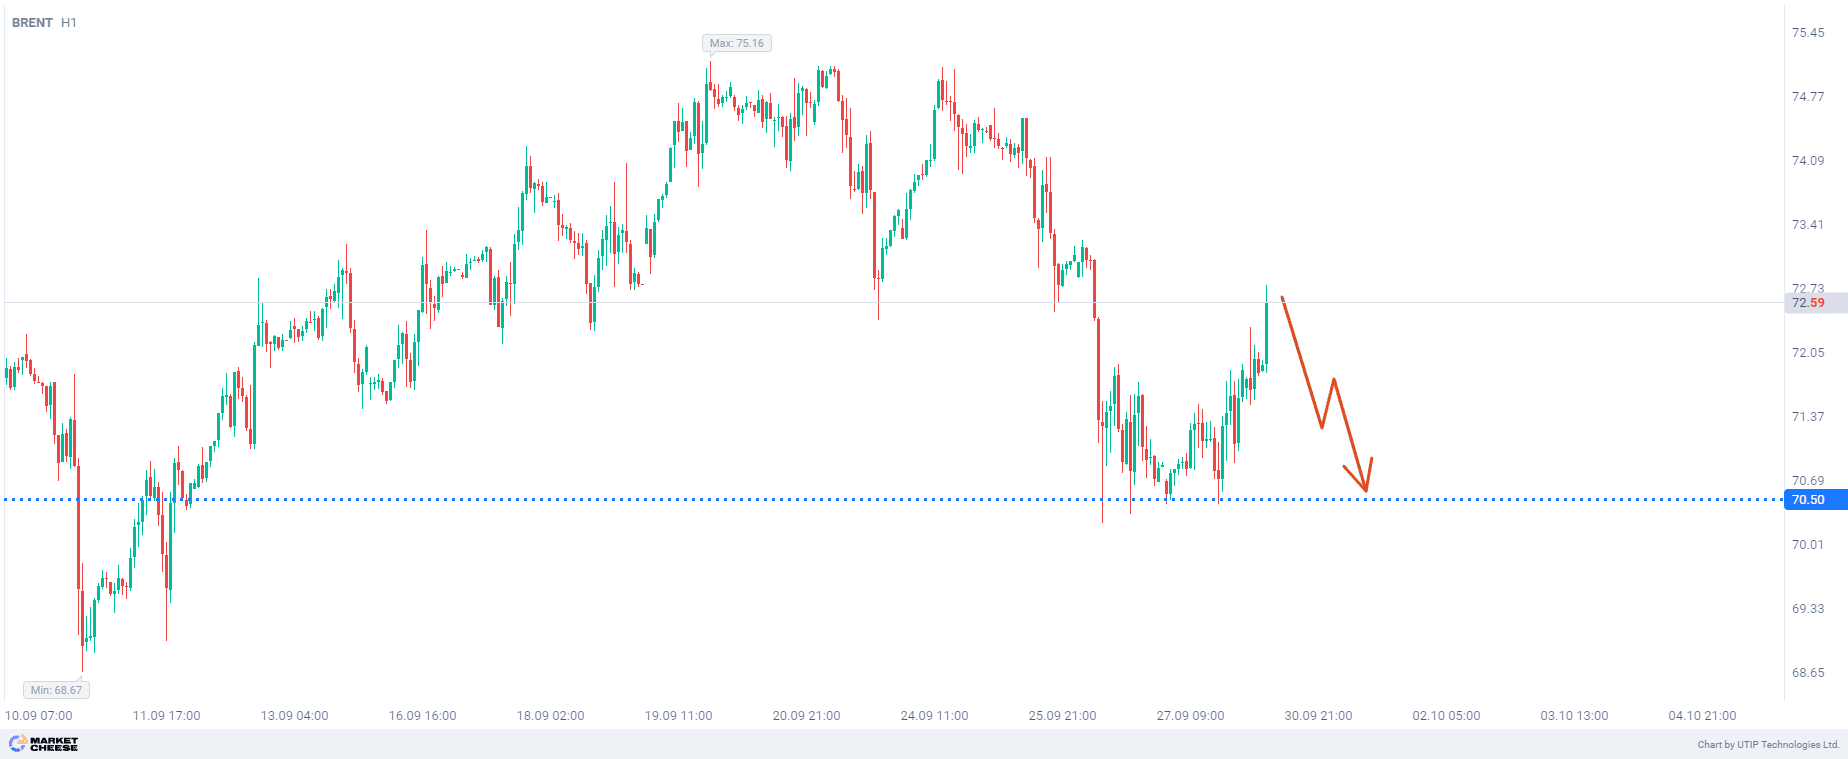The height and width of the screenshot is (759, 1848).
Task: Click the 20.09 21:00 time axis label
Action: (x=806, y=716)
